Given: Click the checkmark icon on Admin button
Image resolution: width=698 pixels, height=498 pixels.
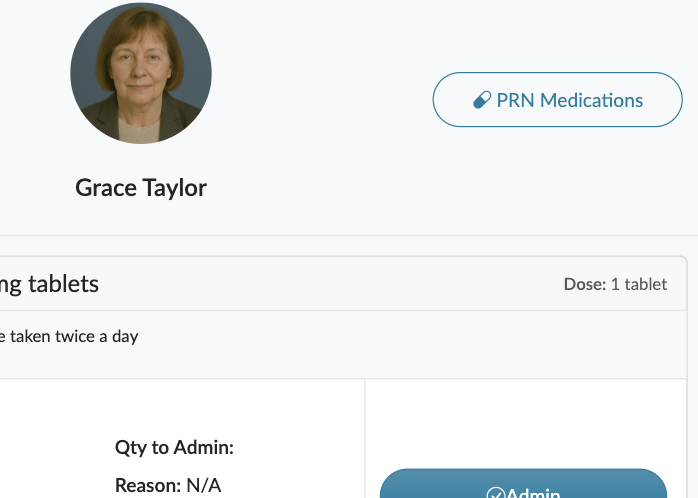Looking at the screenshot, I should click(x=495, y=494).
